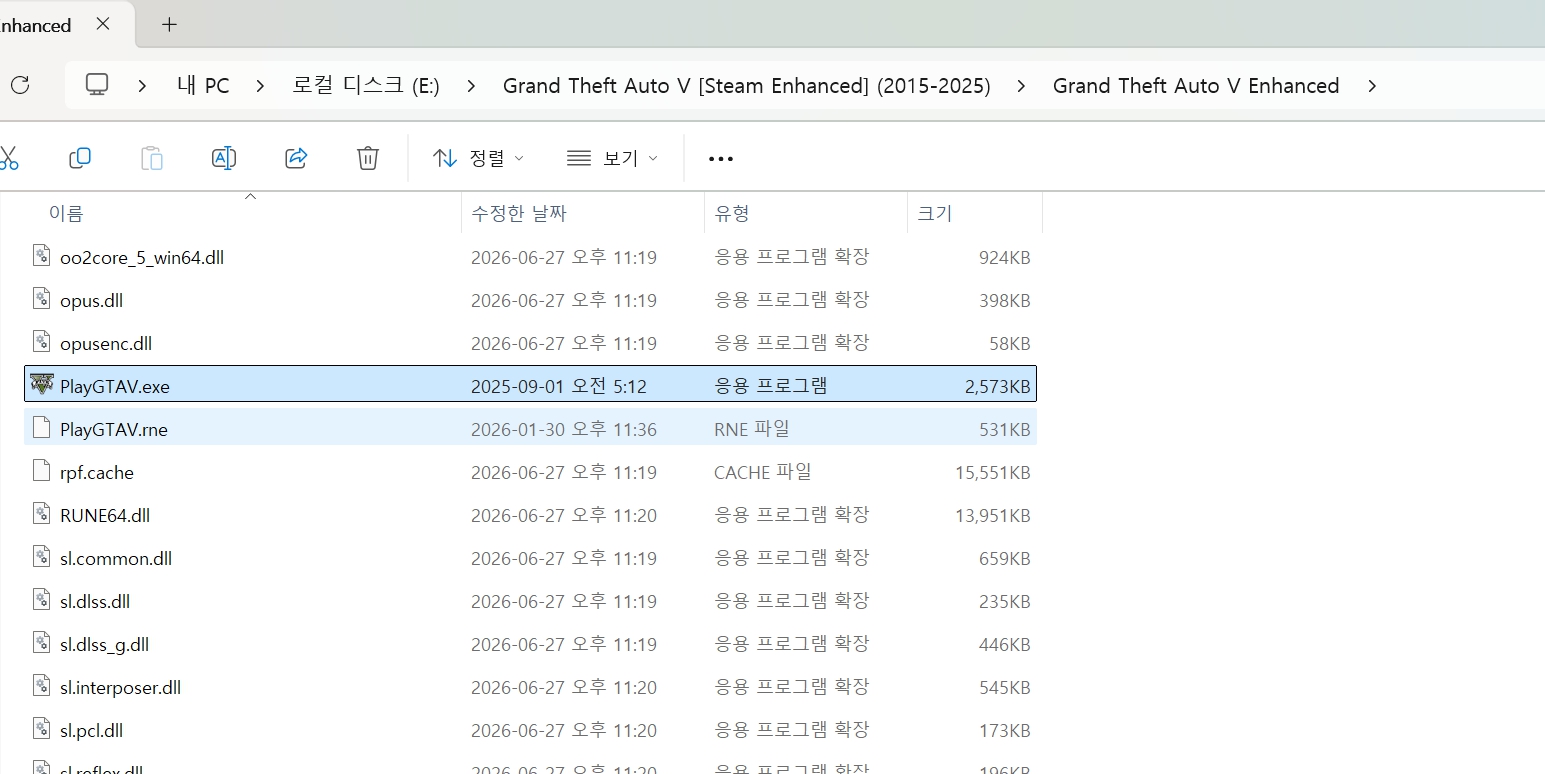Image resolution: width=1545 pixels, height=774 pixels.
Task: Expand chevron after Grand Theft Auto V Enhanced
Action: [x=1372, y=86]
